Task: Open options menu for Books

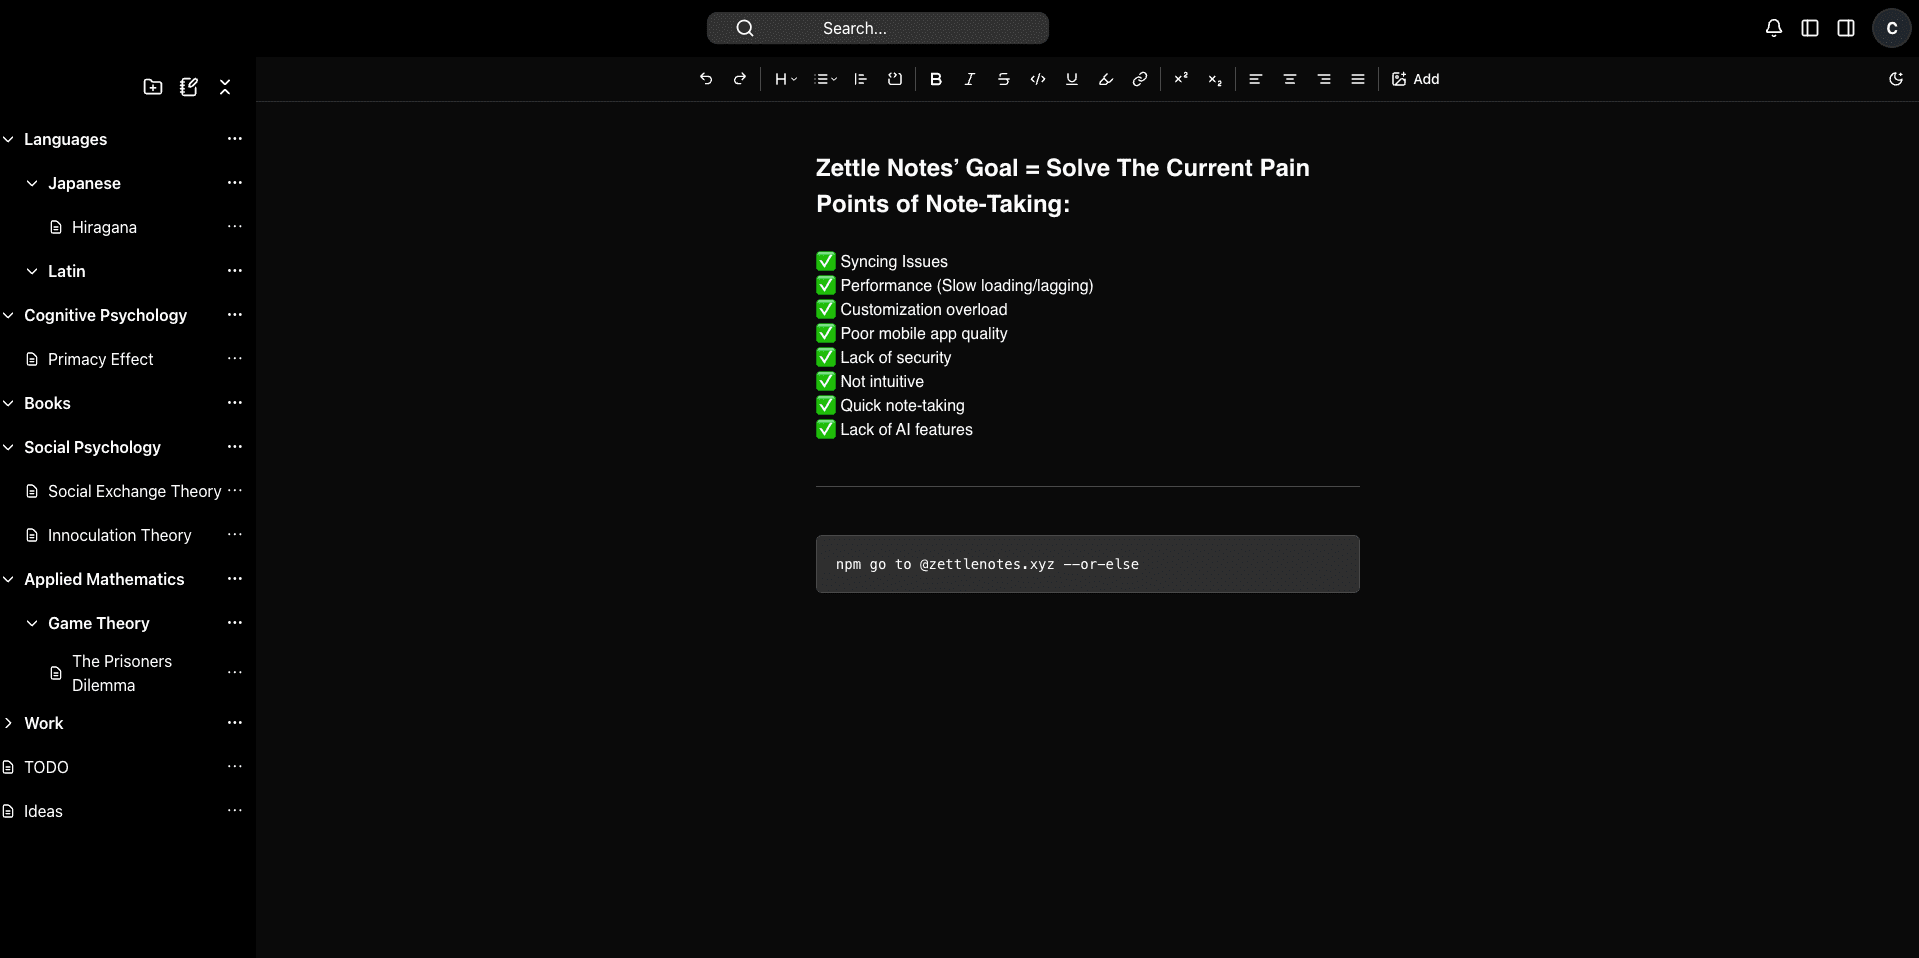Action: (x=235, y=403)
